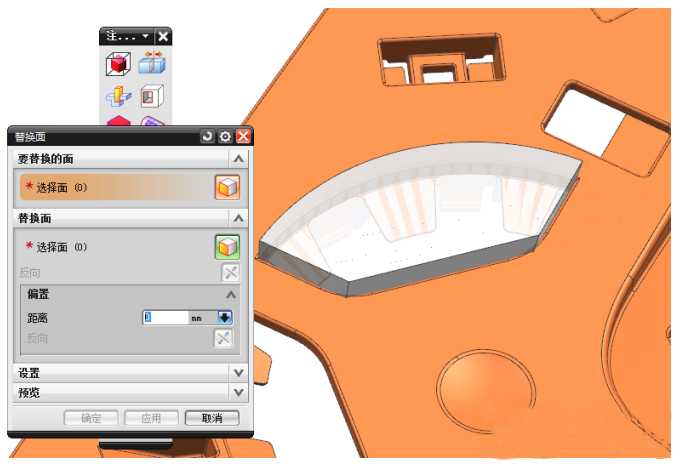Click the 取消 button

click(212, 418)
